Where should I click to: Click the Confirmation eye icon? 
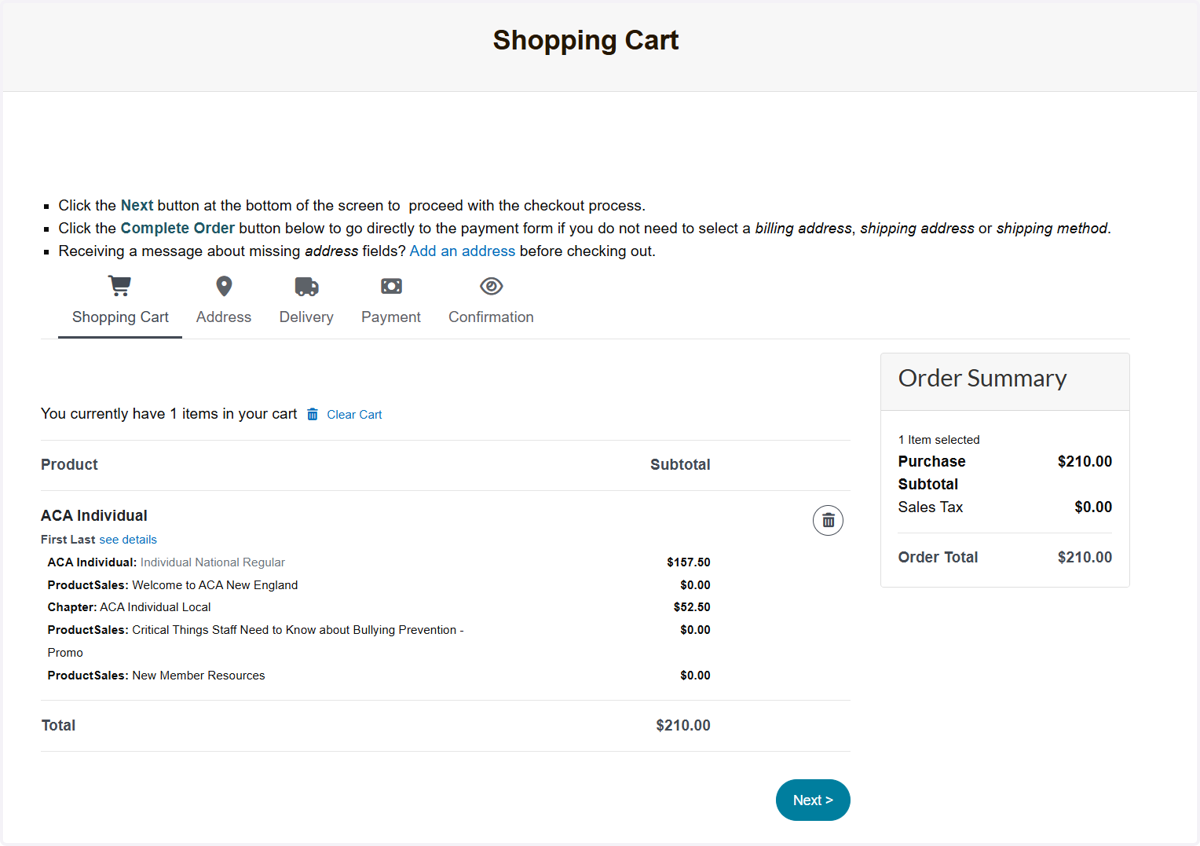[491, 287]
